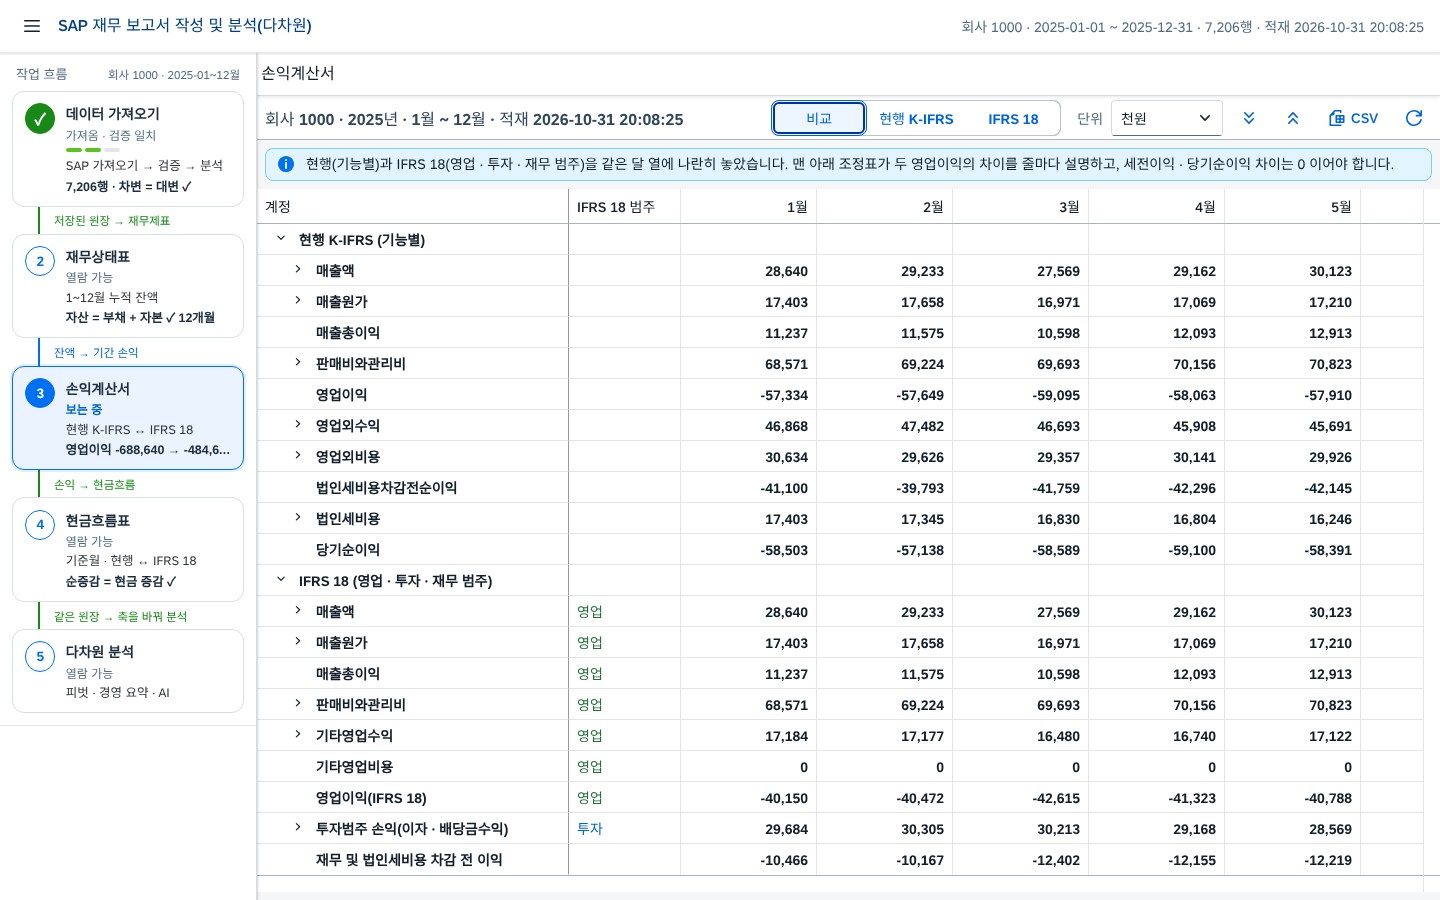The height and width of the screenshot is (900, 1440).
Task: Expand the 영업외비용 row
Action: click(x=298, y=456)
